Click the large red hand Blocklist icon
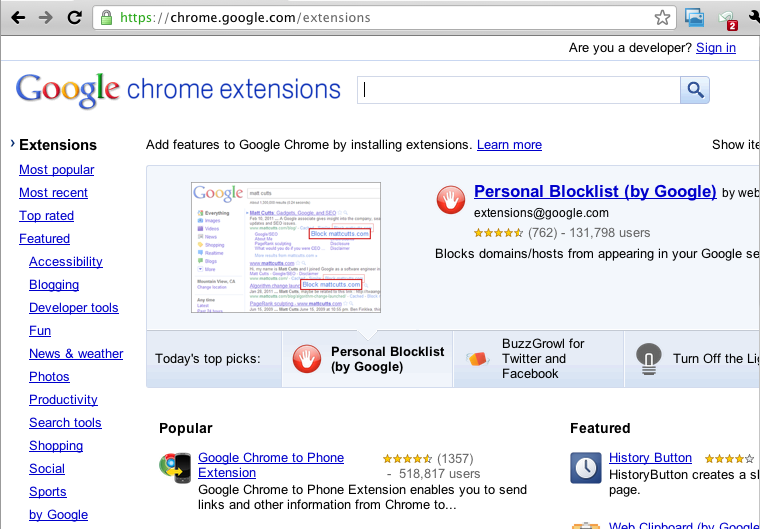The height and width of the screenshot is (529, 760). click(x=451, y=200)
